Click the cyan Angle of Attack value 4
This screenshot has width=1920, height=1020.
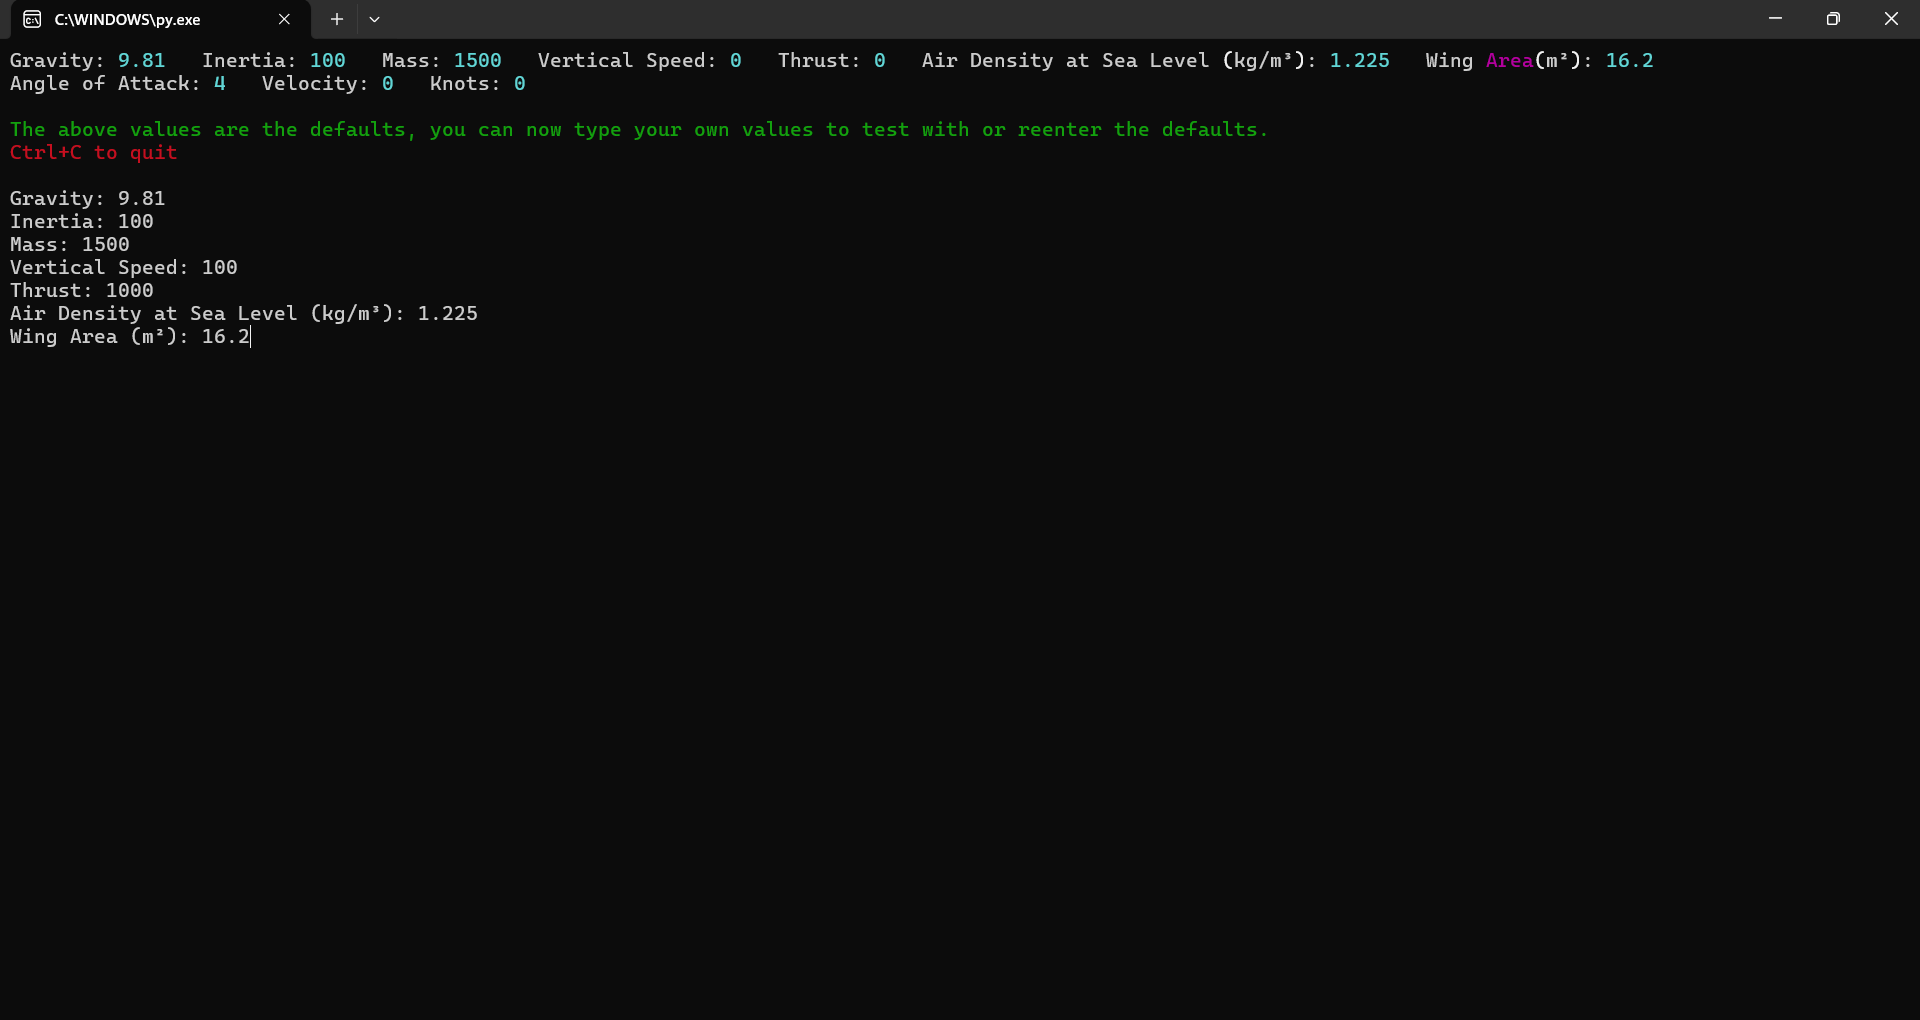click(x=220, y=84)
